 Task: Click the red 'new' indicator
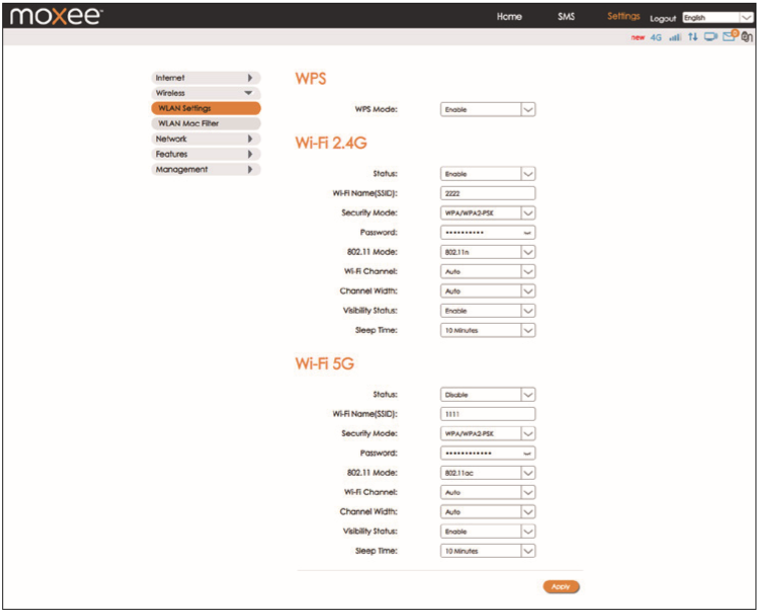[x=637, y=37]
